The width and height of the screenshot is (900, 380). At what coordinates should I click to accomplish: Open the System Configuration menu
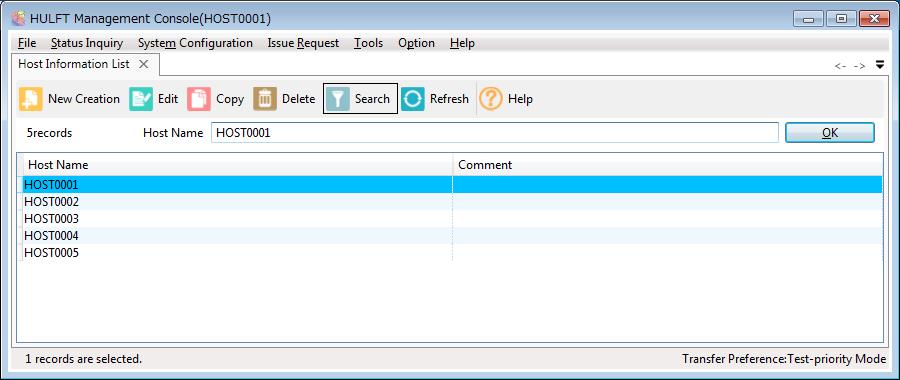(195, 43)
